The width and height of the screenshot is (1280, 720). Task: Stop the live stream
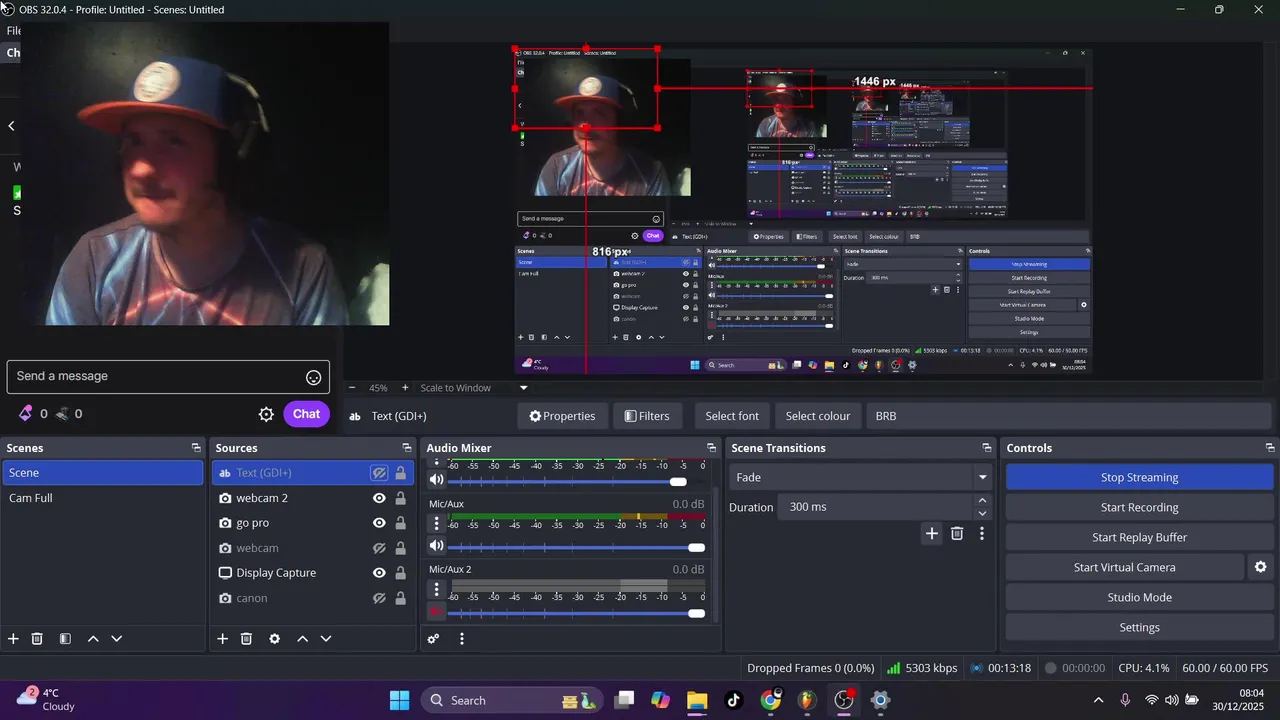click(x=1139, y=477)
